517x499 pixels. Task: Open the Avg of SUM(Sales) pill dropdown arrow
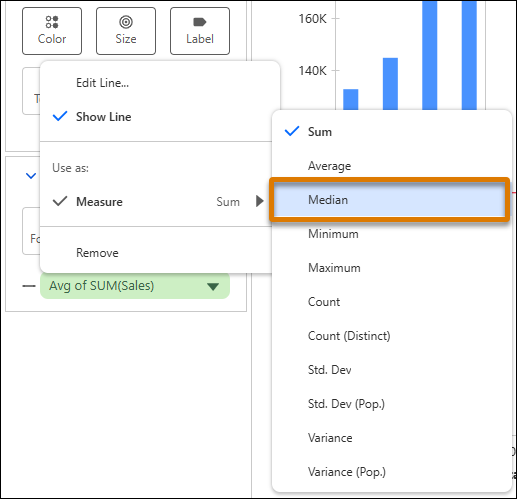(x=213, y=286)
